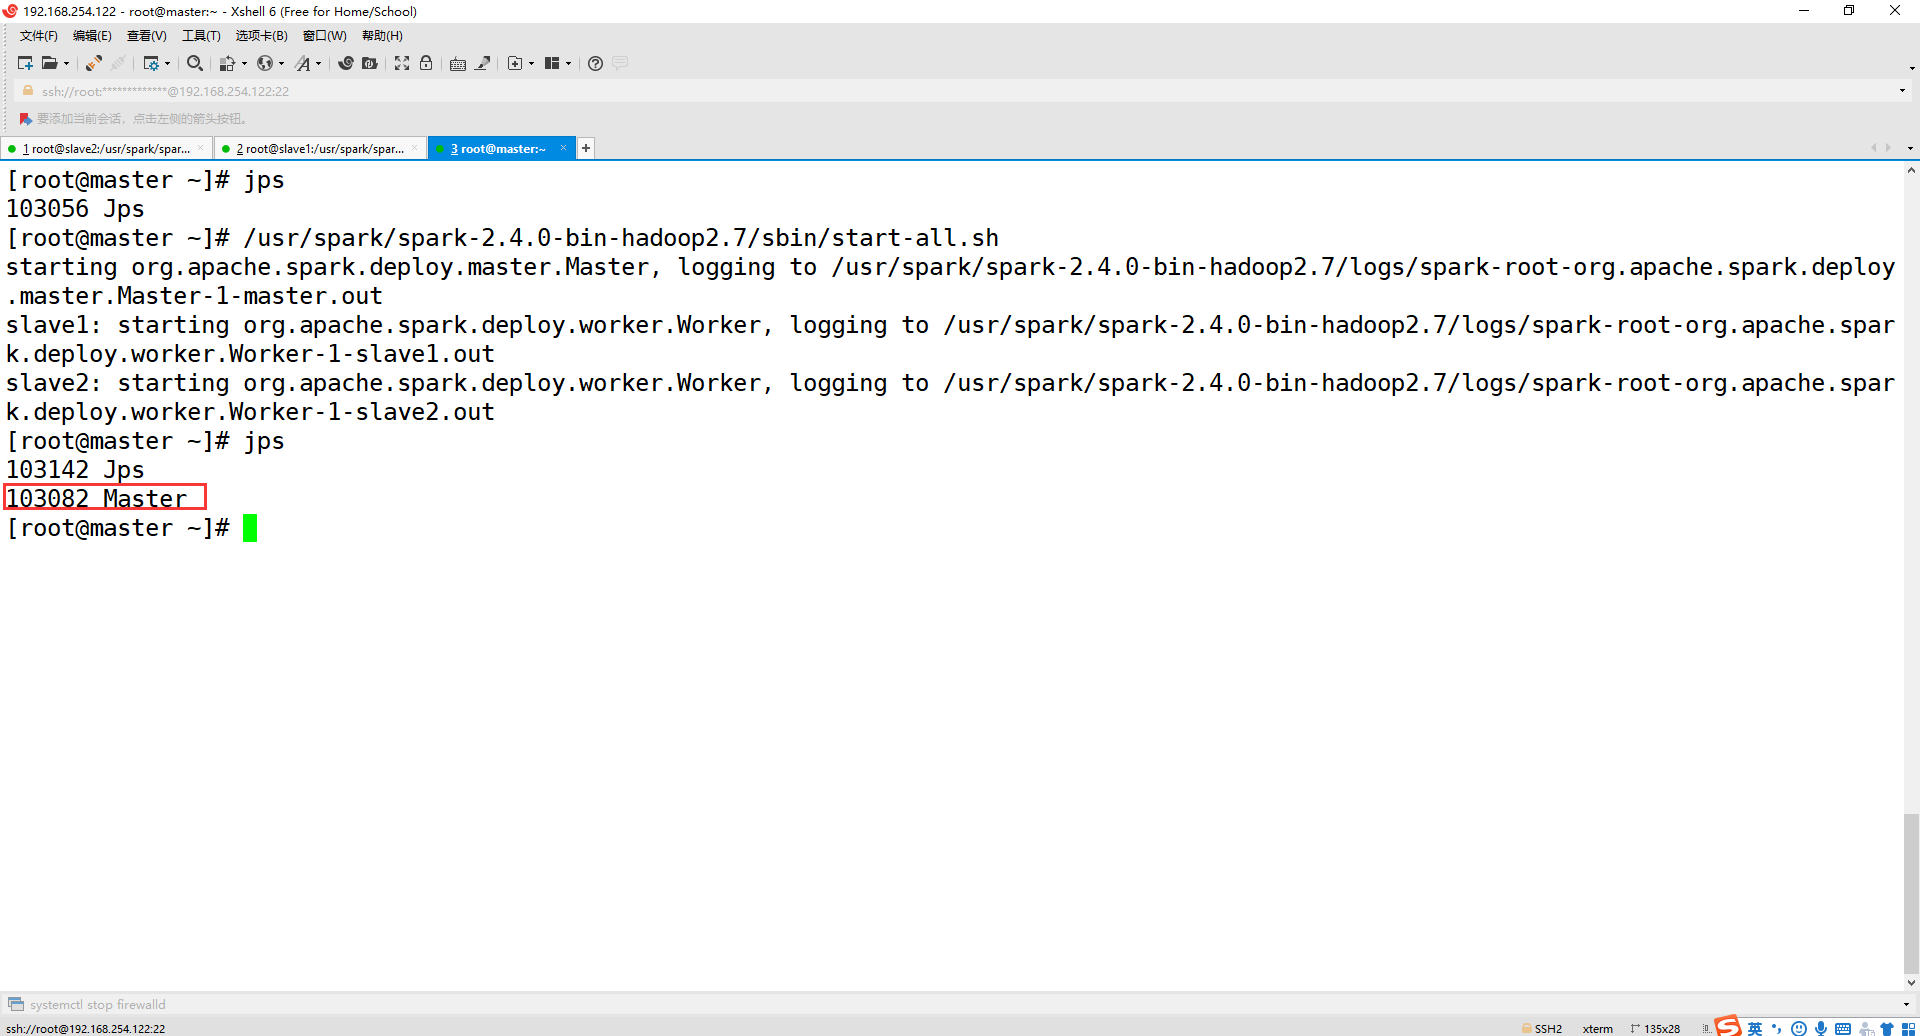Click the globe encoding icon
The image size is (1920, 1036).
(x=265, y=63)
